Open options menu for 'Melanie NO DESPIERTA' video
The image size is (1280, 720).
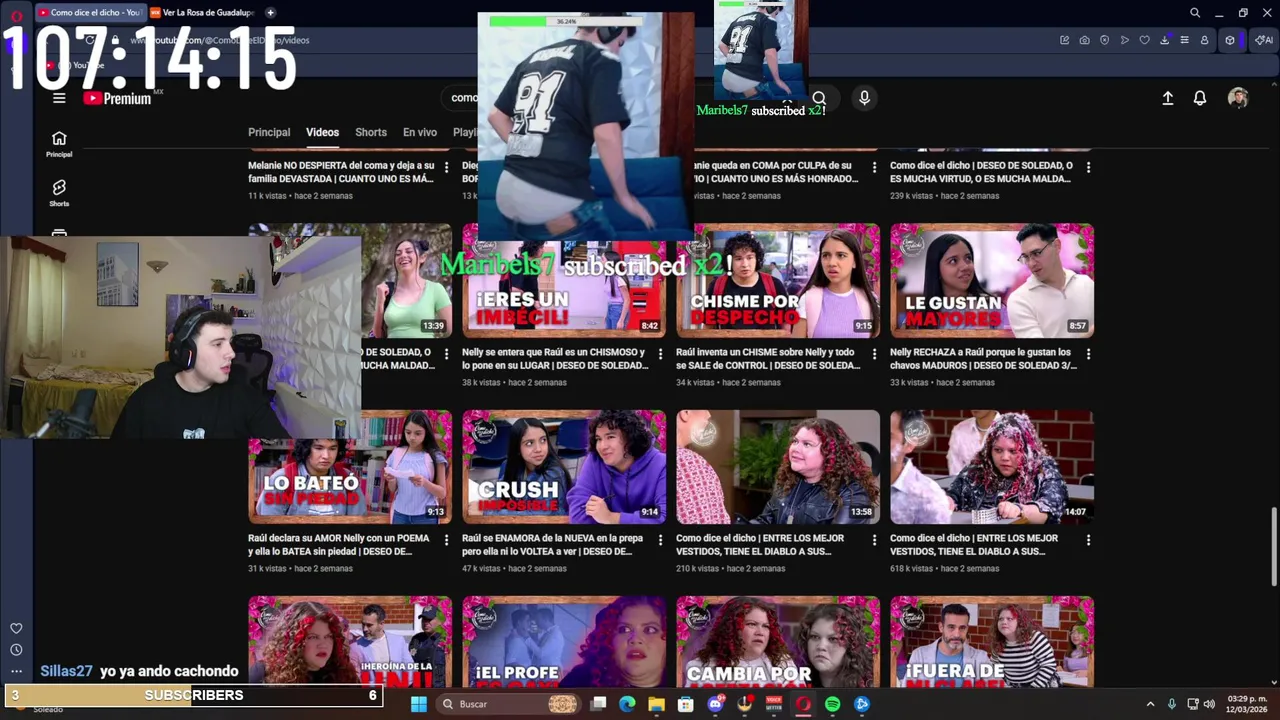(446, 167)
